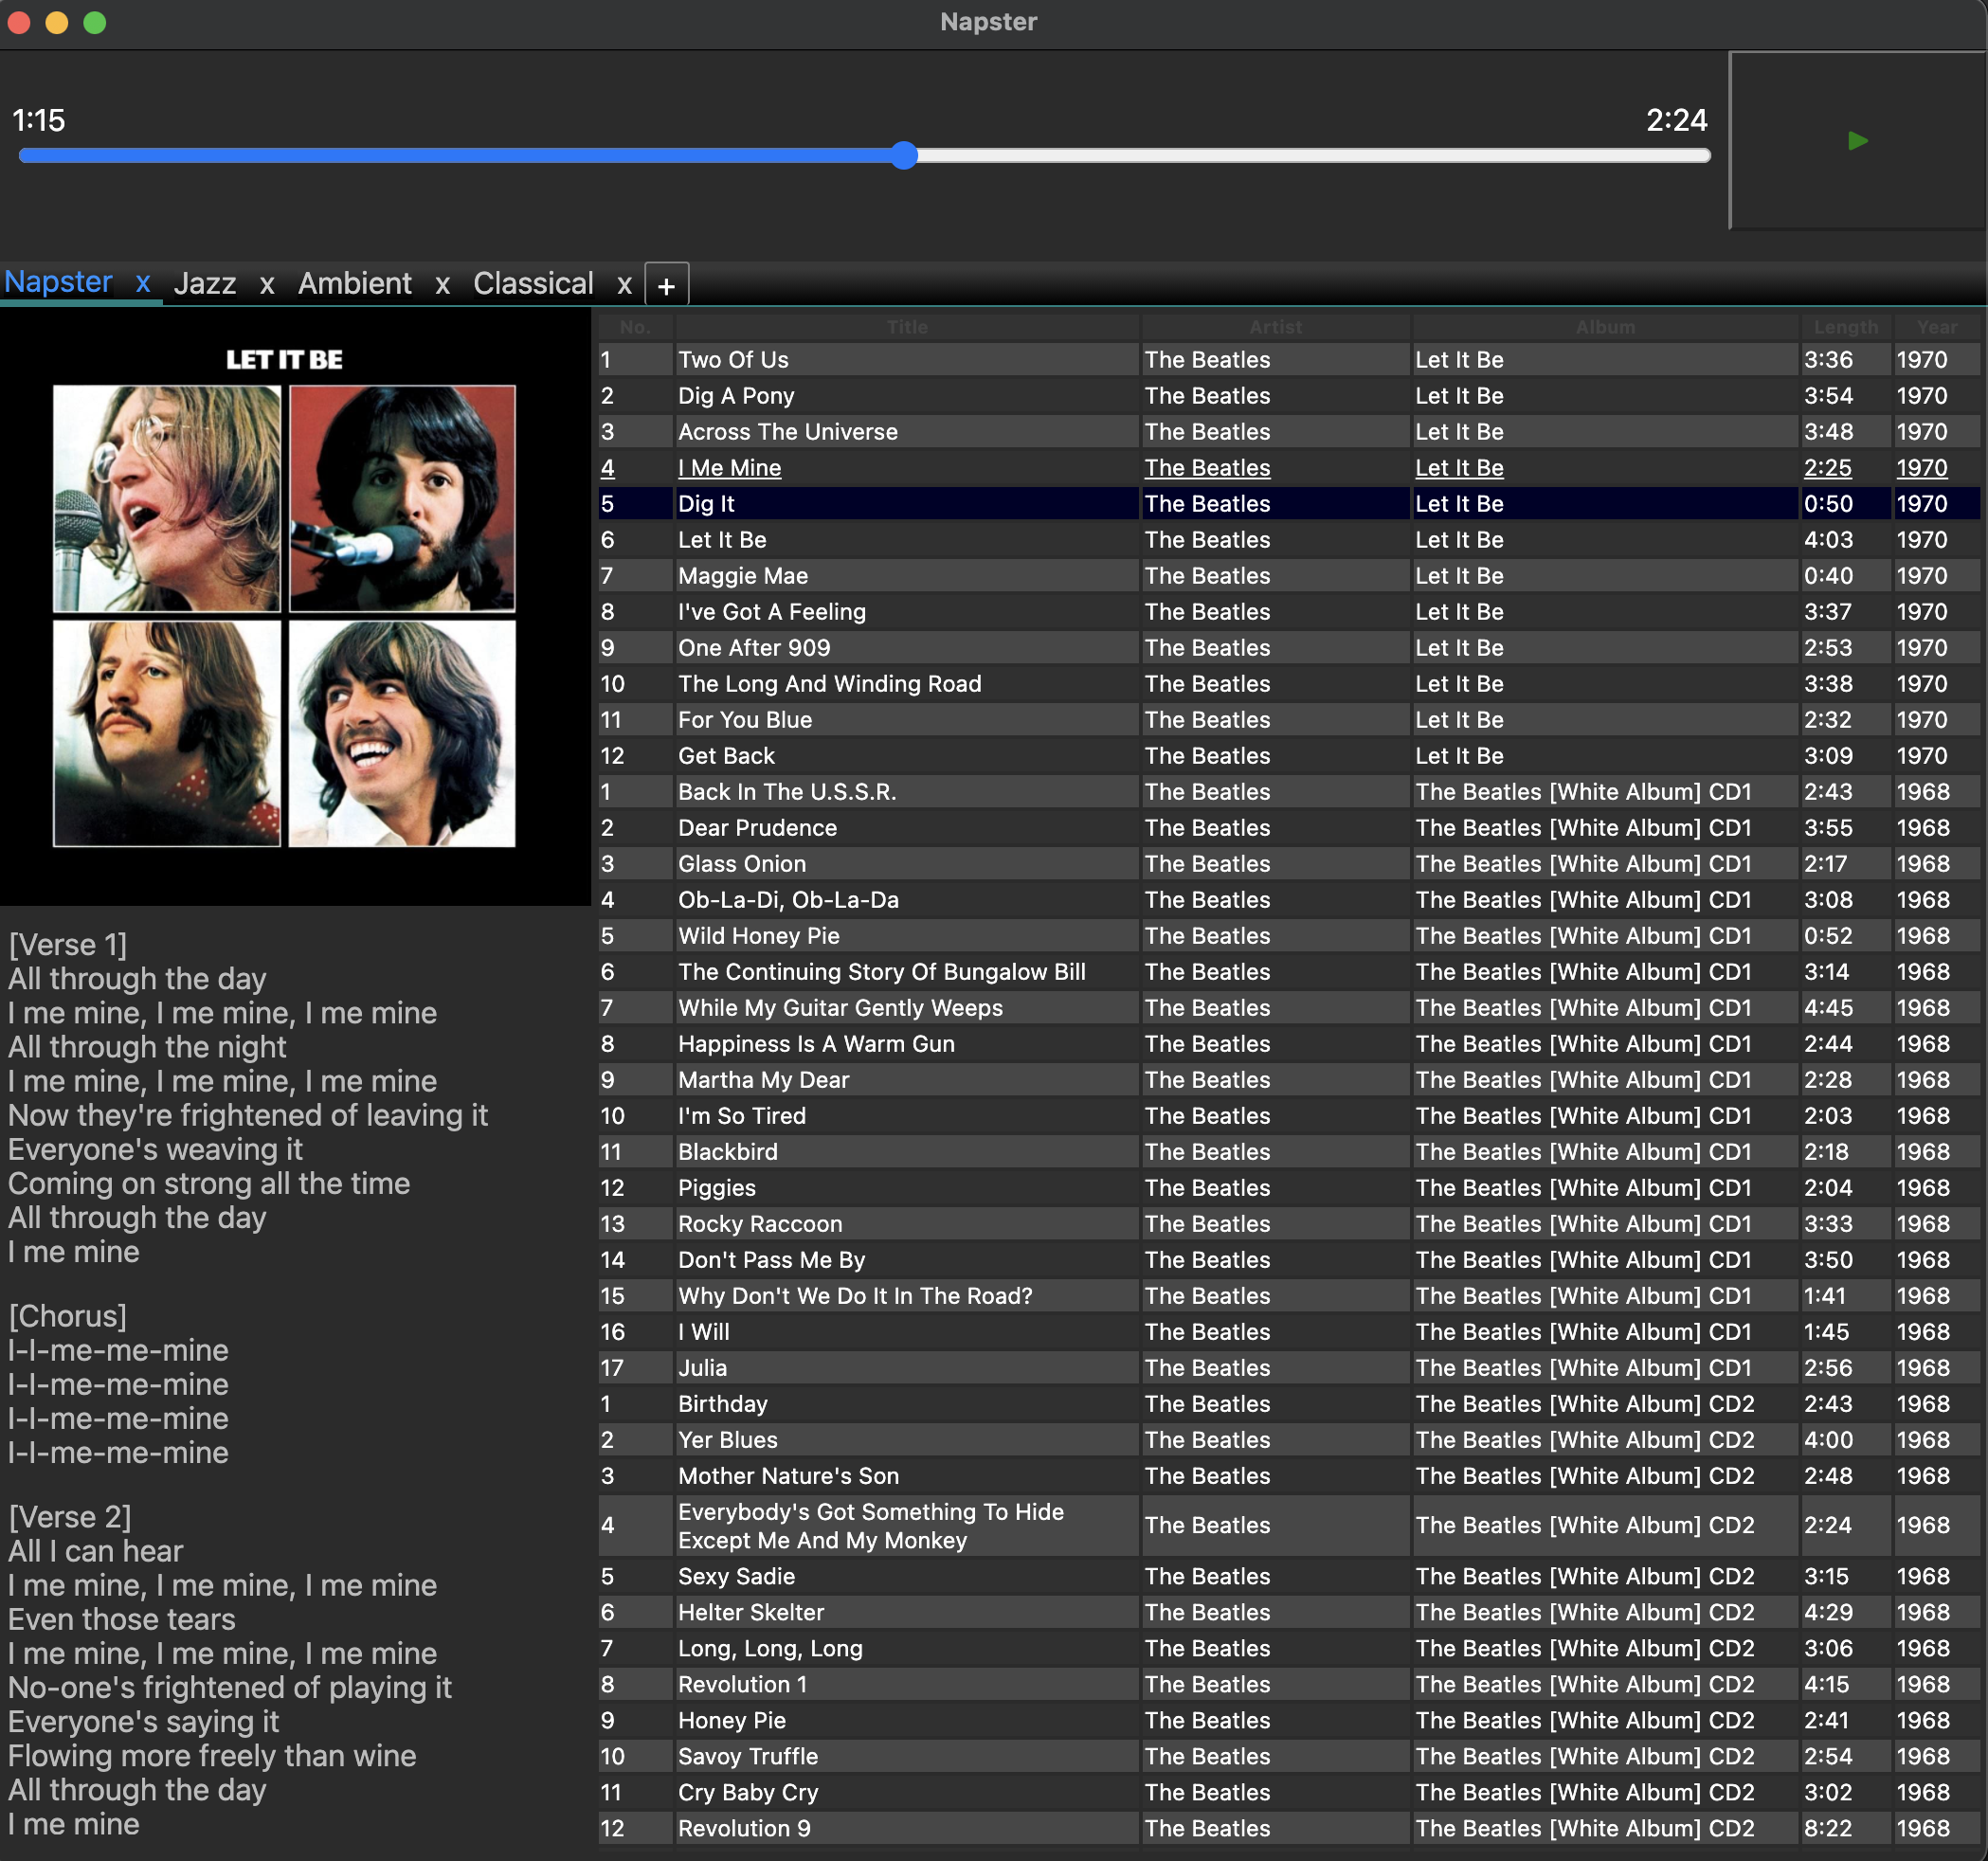Sort by the Title column header

pos(907,327)
